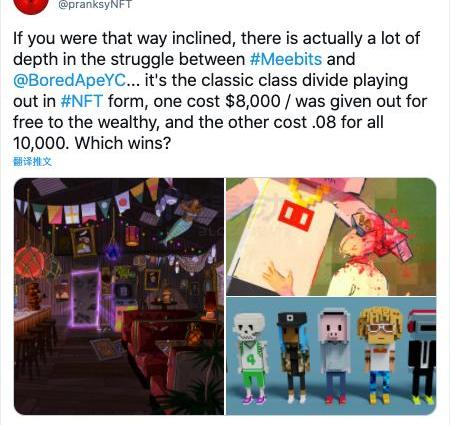Click the blonde curly-haired Meebit with glasses
The image size is (450, 425).
380,355
